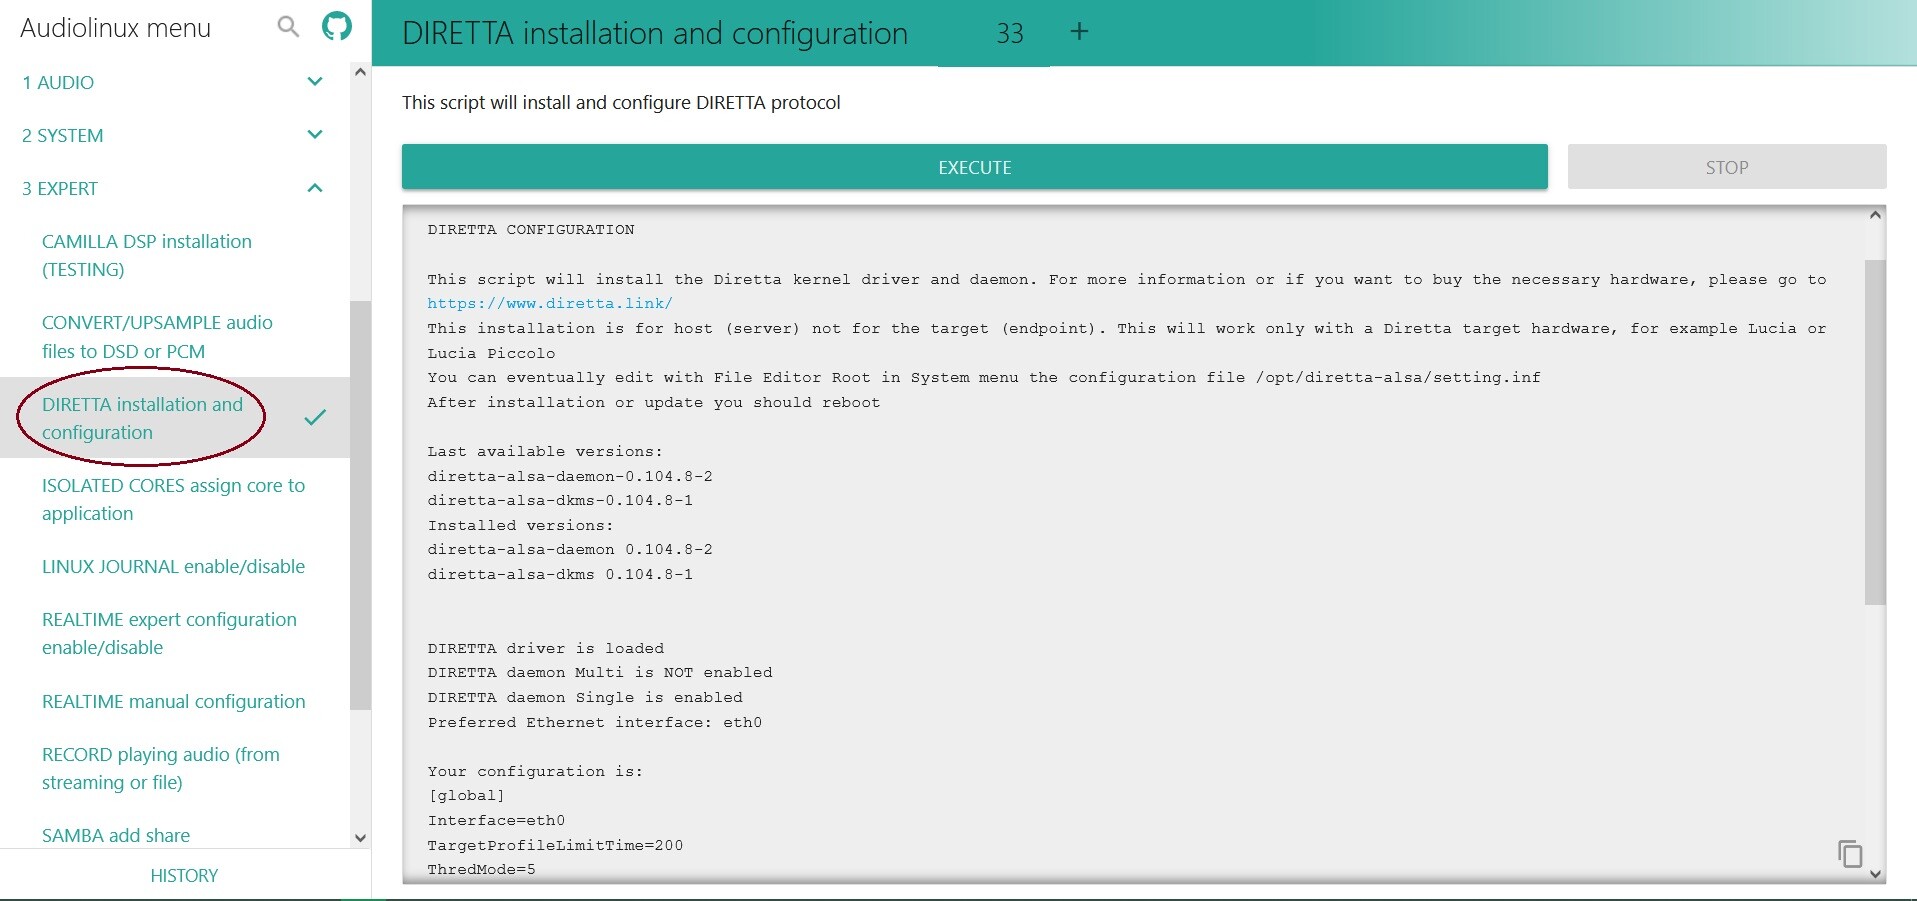Open REALTIME manual configuration
This screenshot has width=1917, height=901.
tap(173, 701)
